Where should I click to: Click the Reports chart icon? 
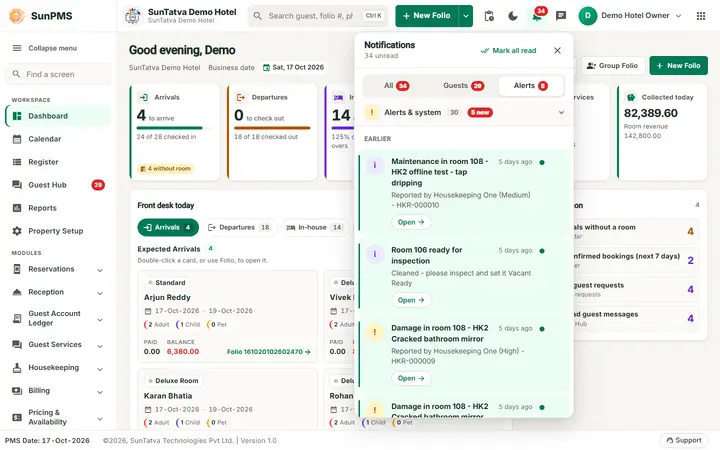17,208
